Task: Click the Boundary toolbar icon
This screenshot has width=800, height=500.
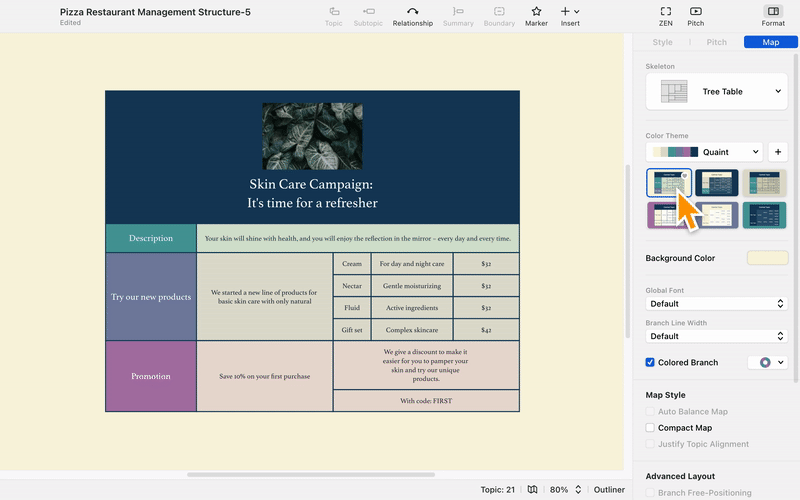Action: click(499, 11)
